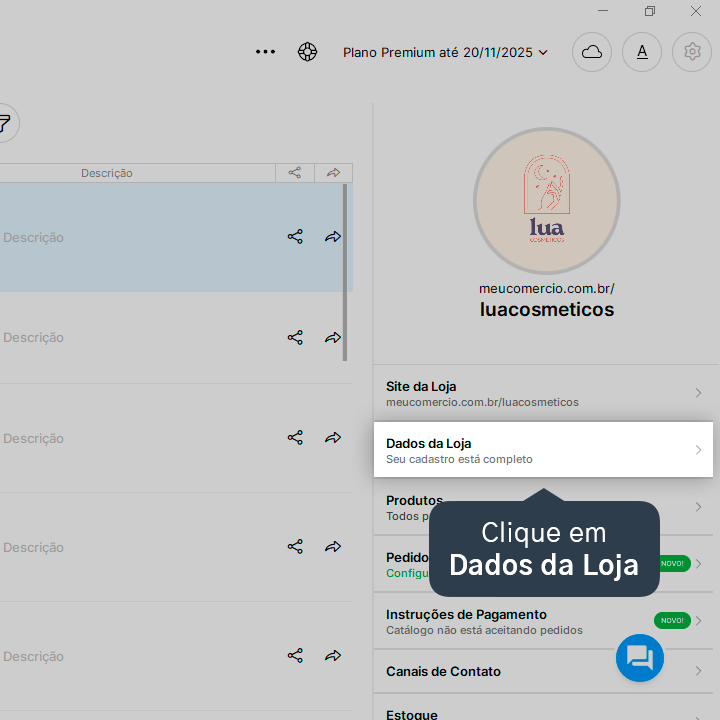The image size is (720, 720).
Task: Expand the Plano Premium plan dropdown
Action: click(x=445, y=52)
